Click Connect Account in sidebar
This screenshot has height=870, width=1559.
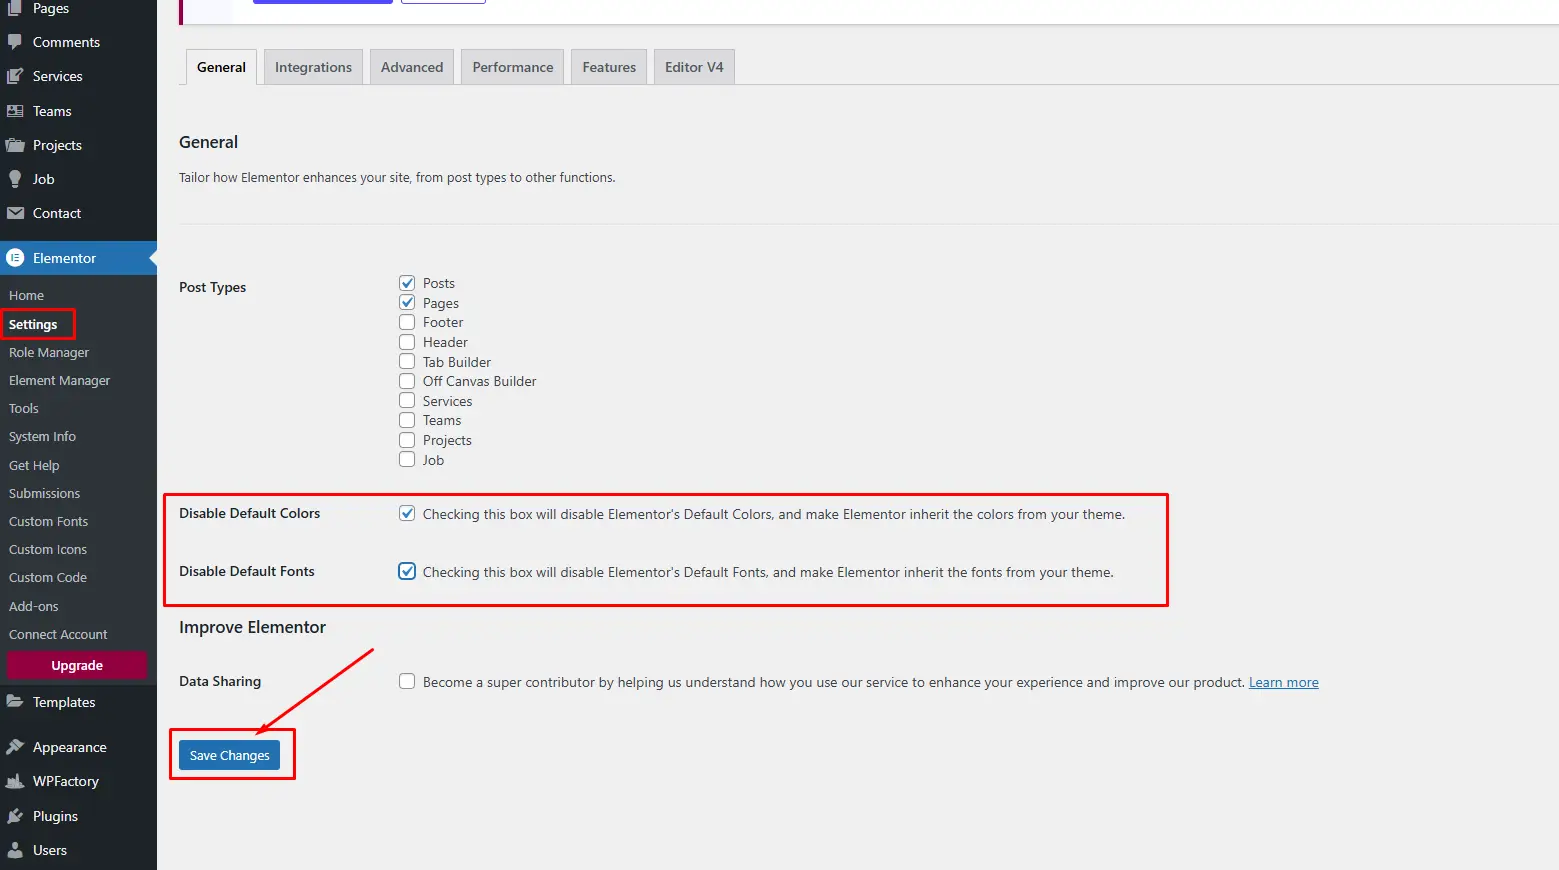pos(58,634)
